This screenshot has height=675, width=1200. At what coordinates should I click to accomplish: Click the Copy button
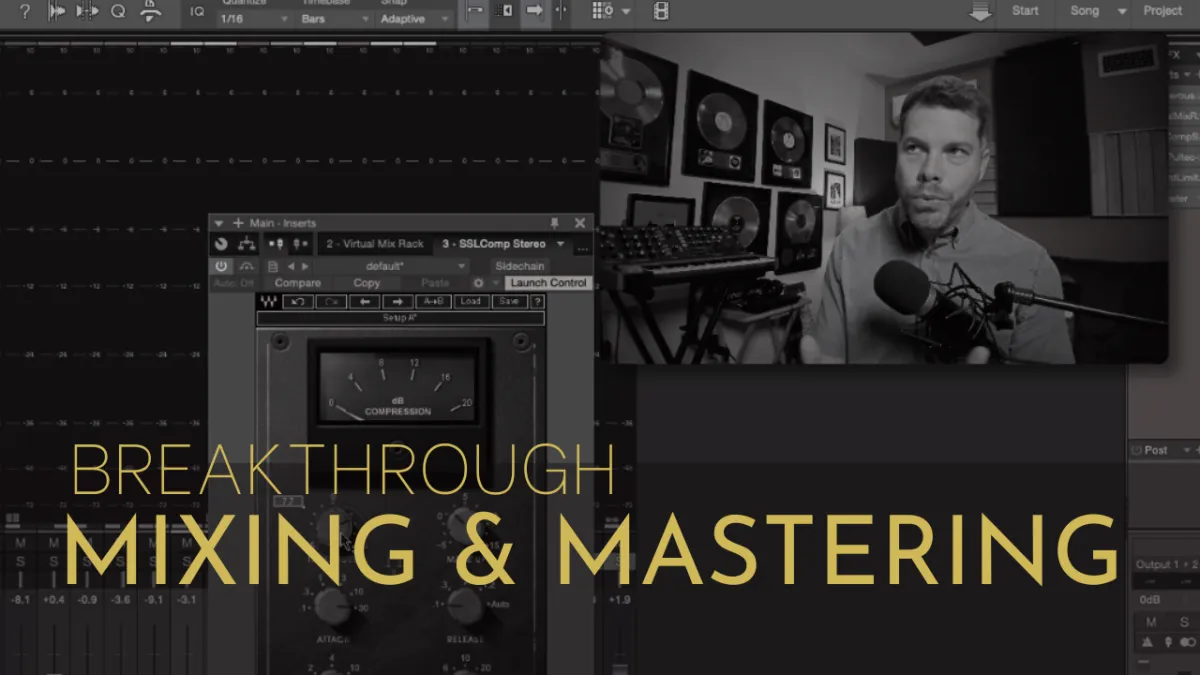(367, 283)
